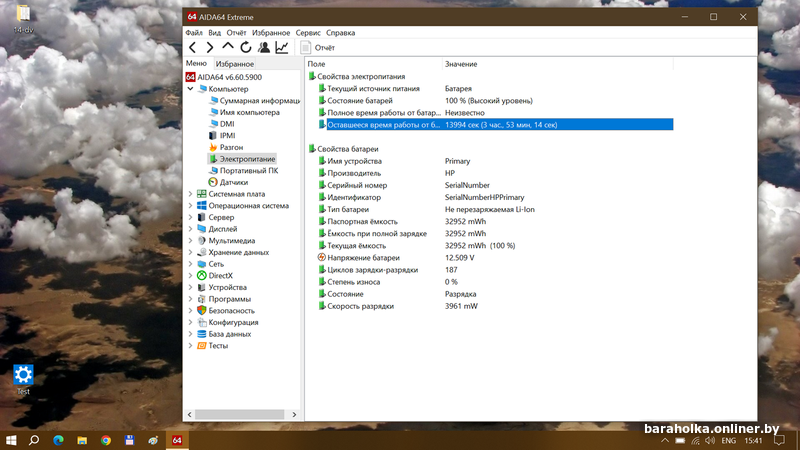Expand the Системная плата node
This screenshot has height=450, width=800.
pyautogui.click(x=190, y=194)
